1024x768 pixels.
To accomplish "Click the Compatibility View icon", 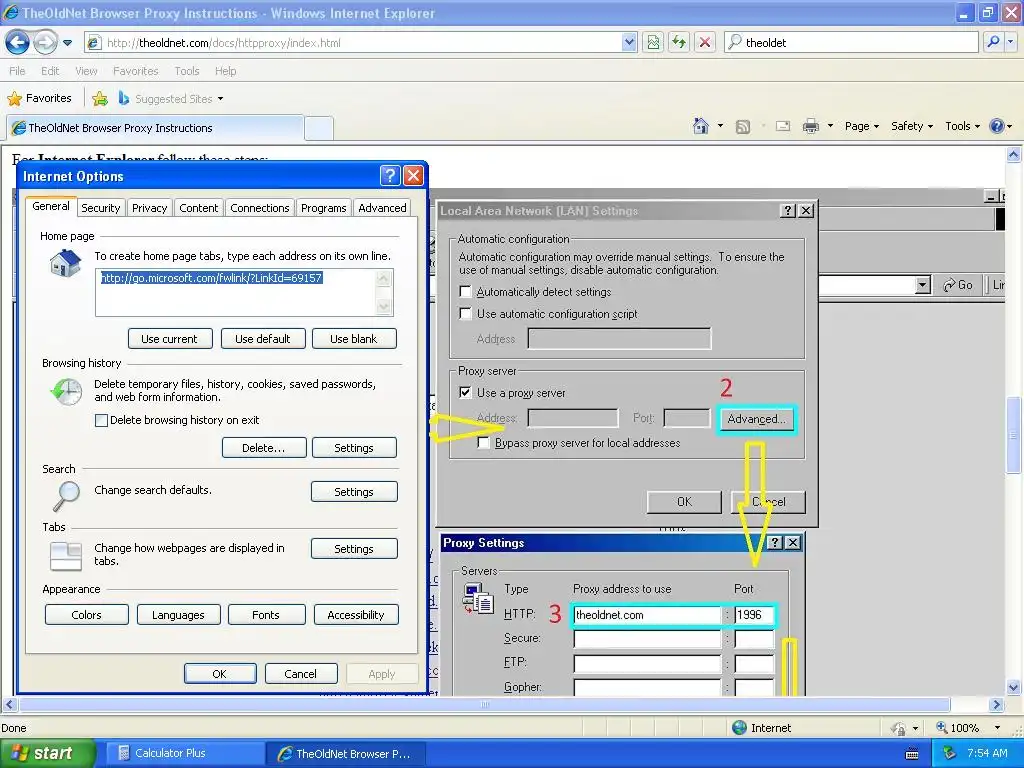I will 653,43.
